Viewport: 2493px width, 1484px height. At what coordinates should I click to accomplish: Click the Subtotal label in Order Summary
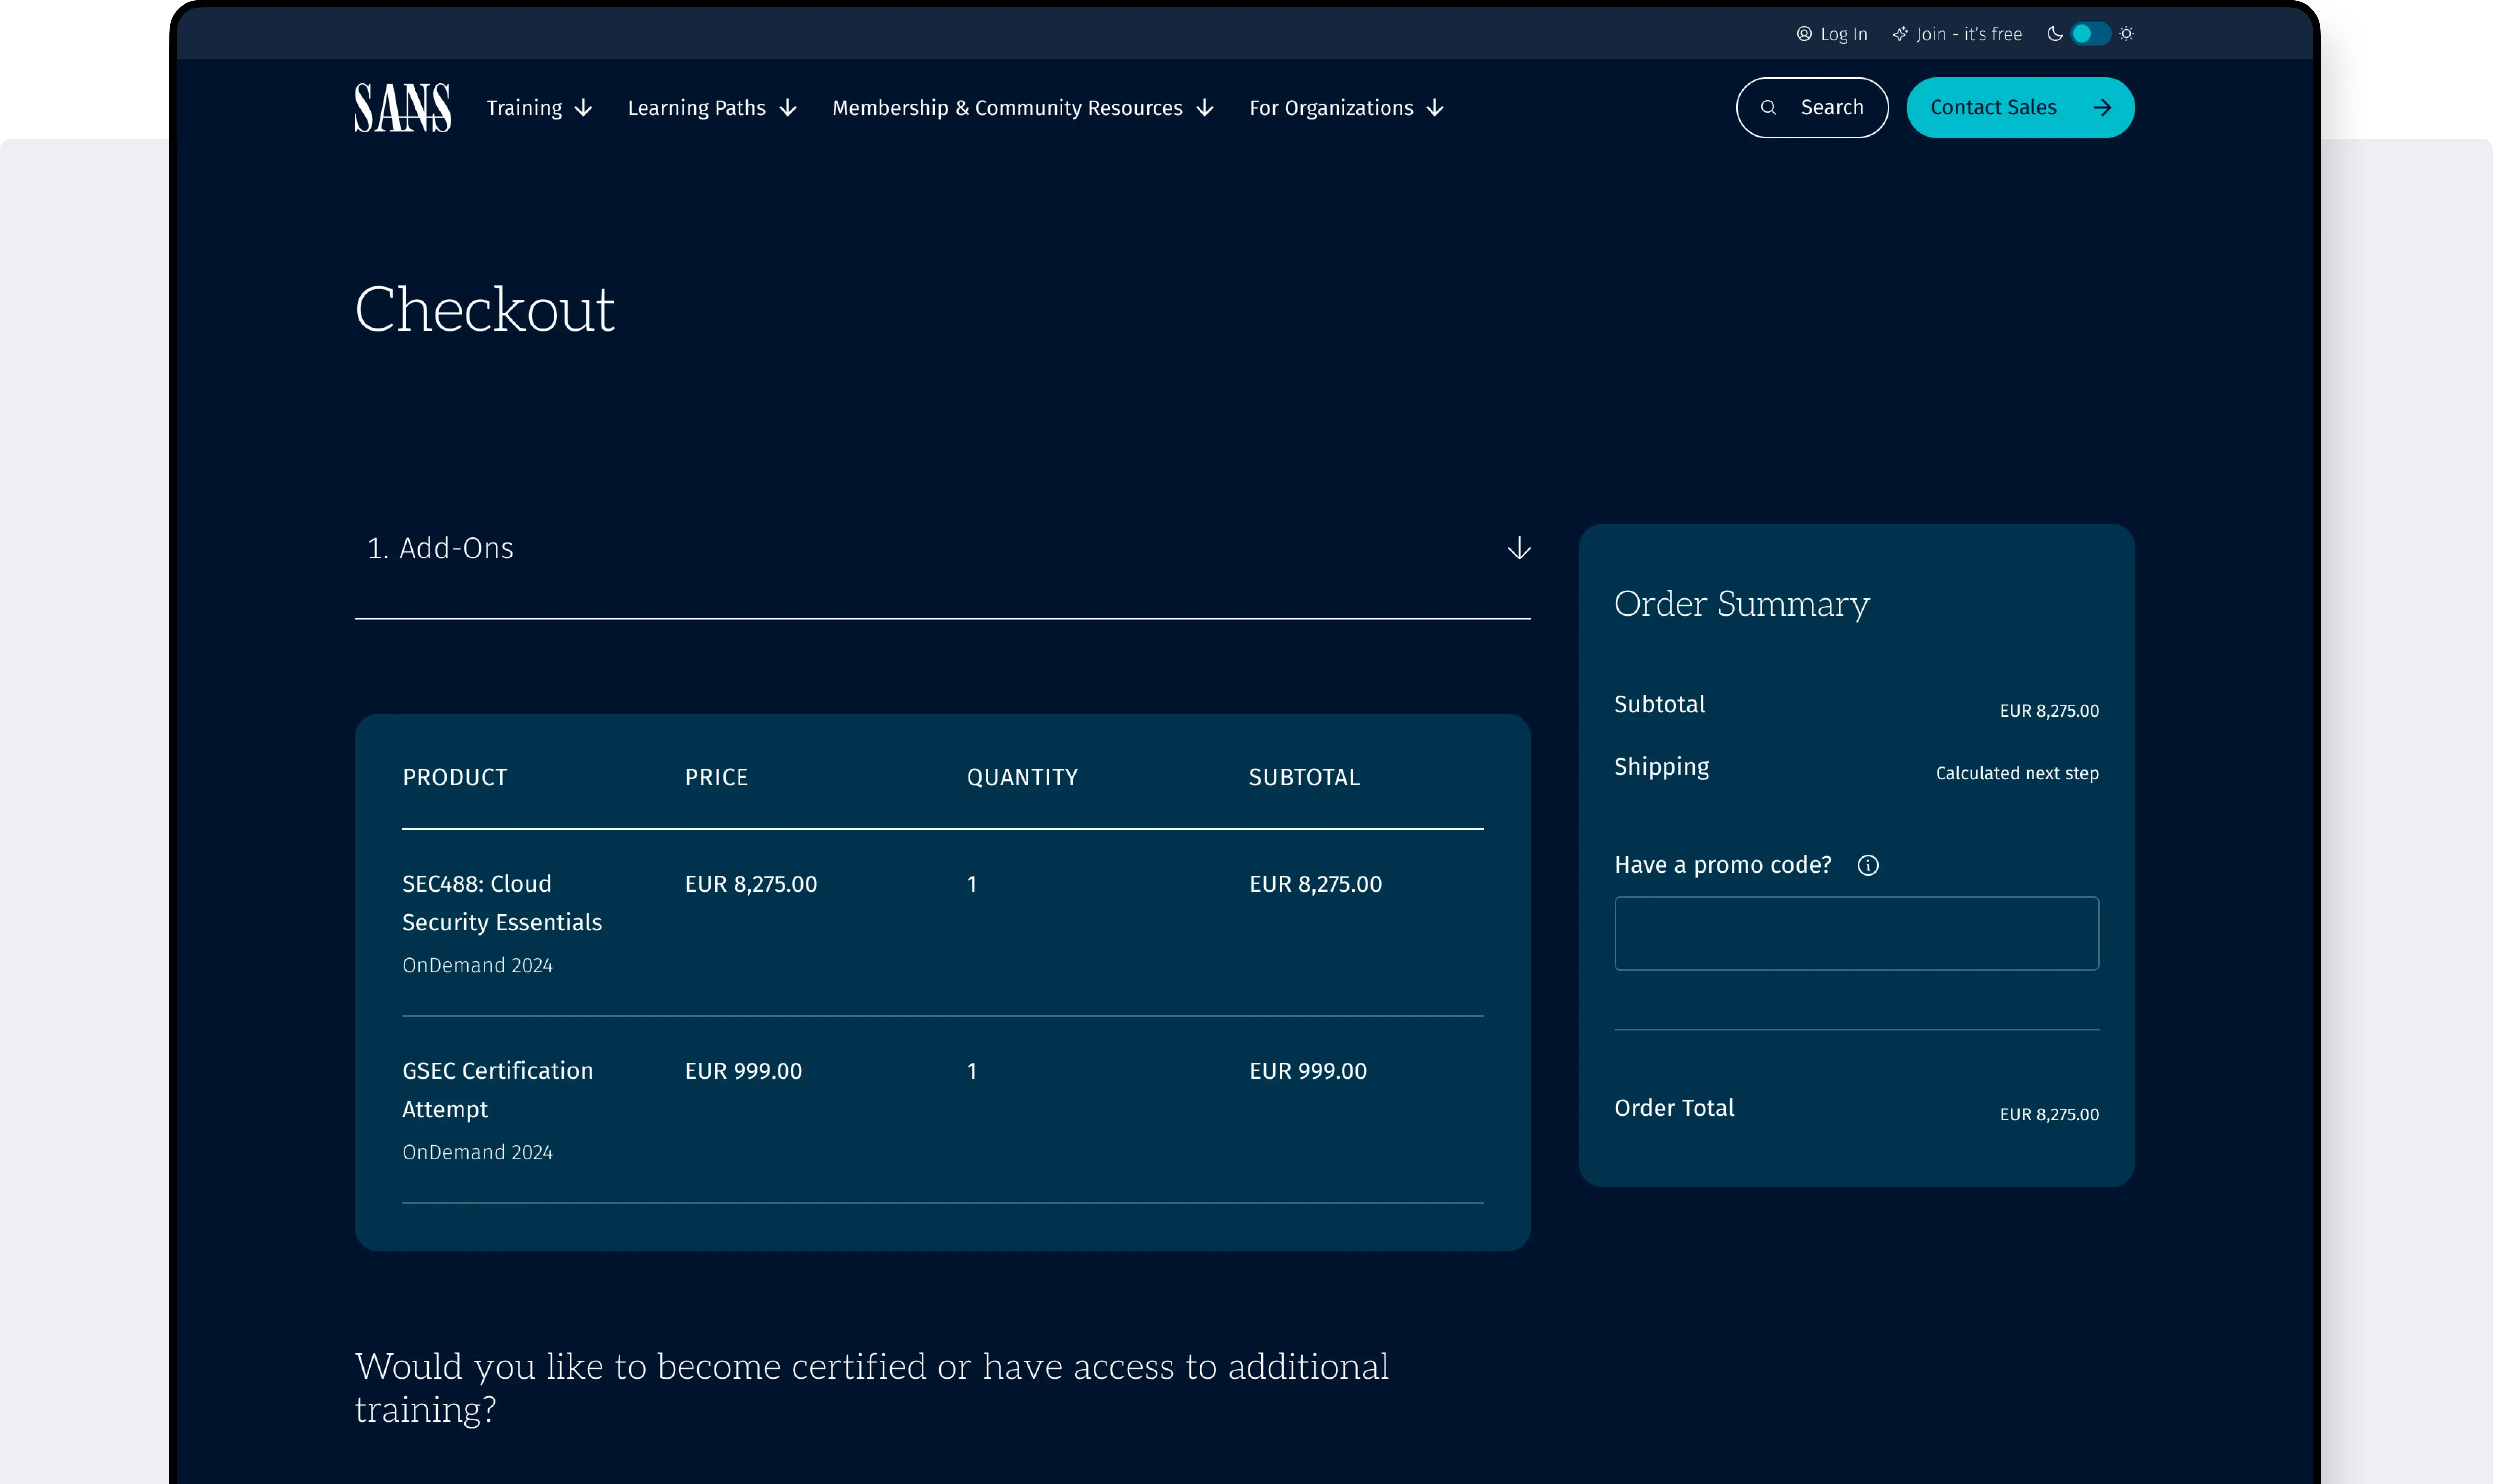[1659, 704]
